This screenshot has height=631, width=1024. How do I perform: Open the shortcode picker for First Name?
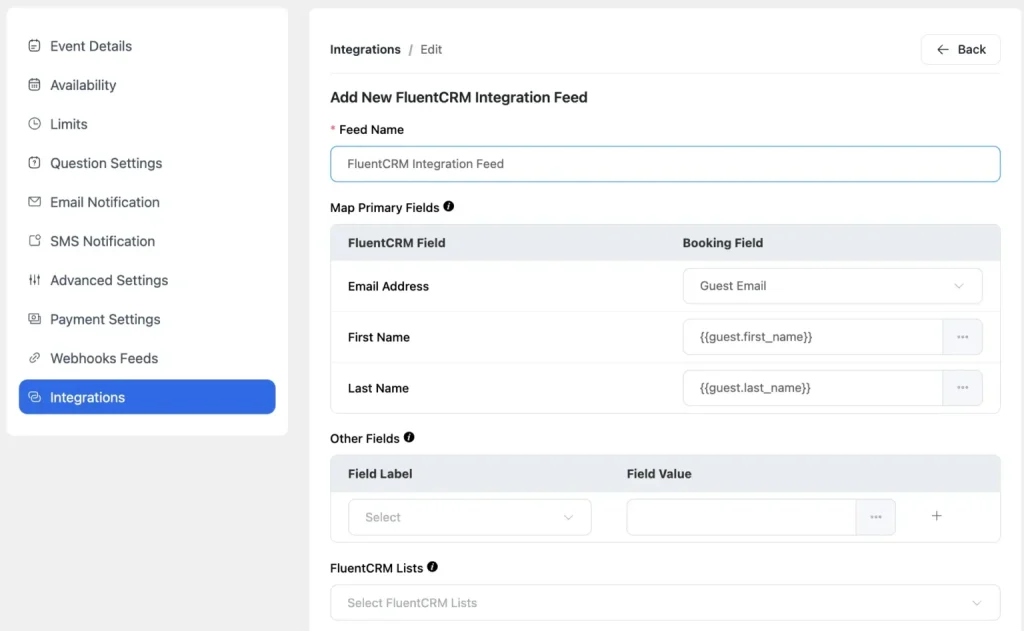[962, 337]
